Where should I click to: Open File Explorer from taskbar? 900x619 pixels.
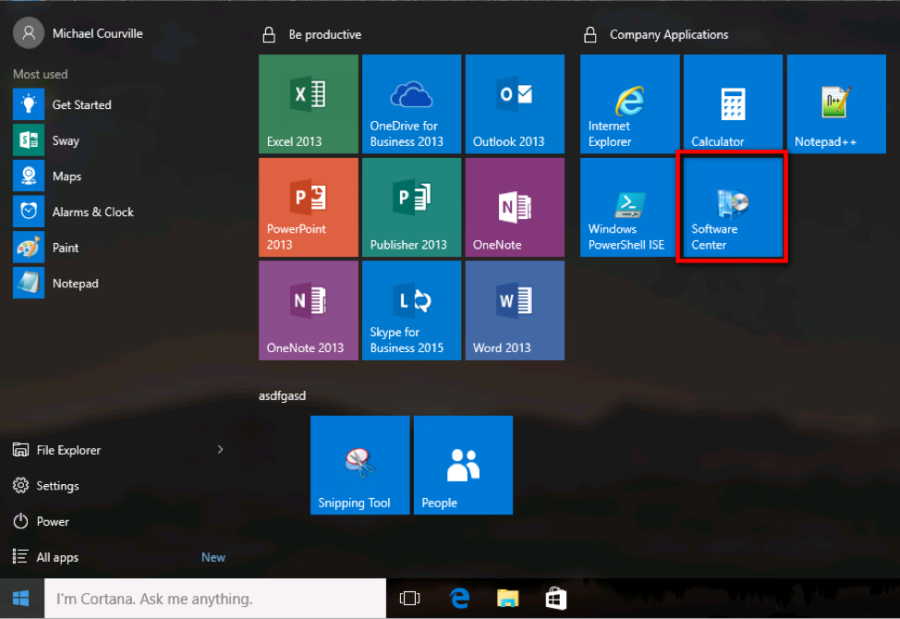click(507, 598)
